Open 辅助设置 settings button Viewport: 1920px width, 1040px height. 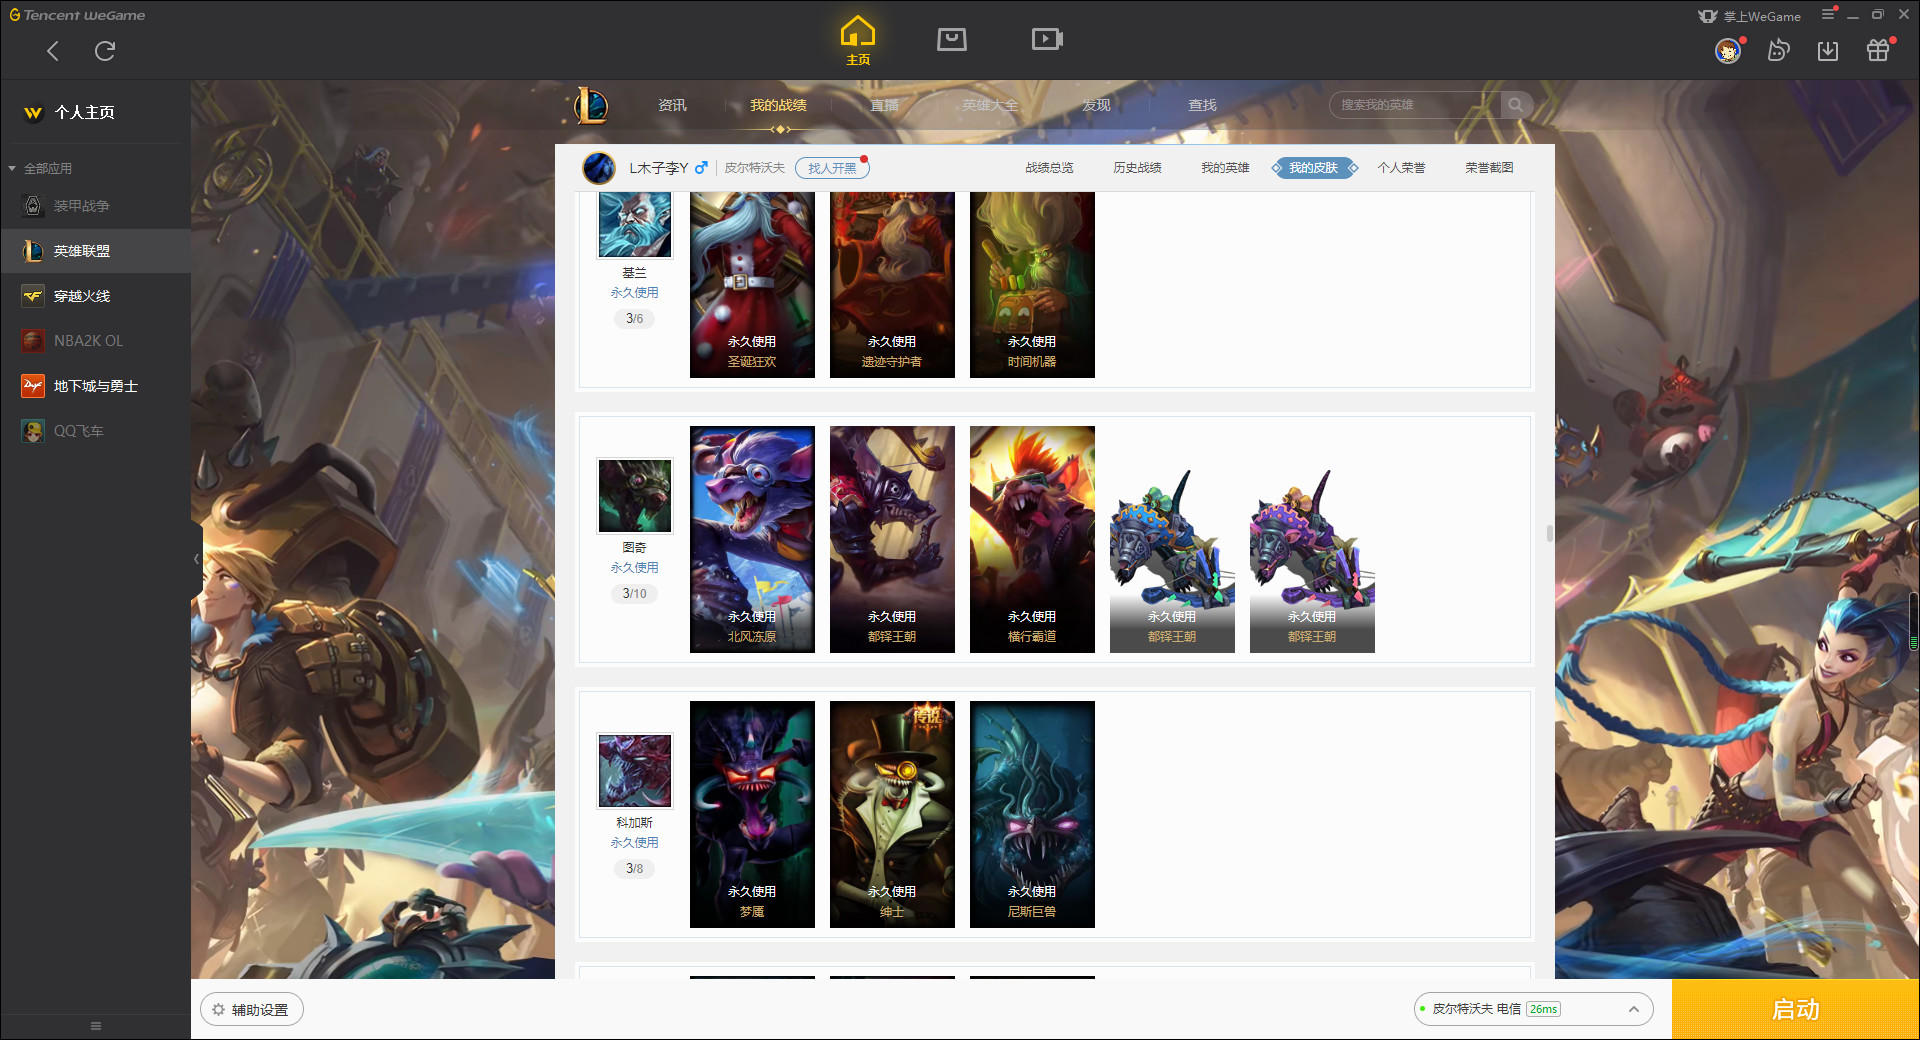click(251, 1010)
